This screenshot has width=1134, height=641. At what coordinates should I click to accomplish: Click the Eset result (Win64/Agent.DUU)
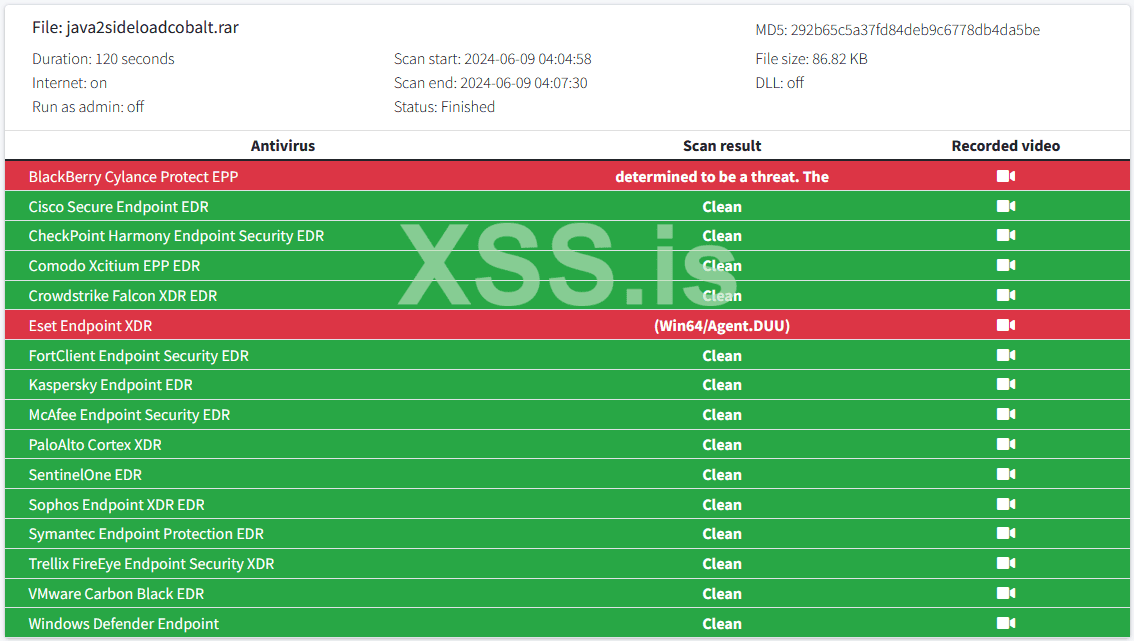pos(722,326)
